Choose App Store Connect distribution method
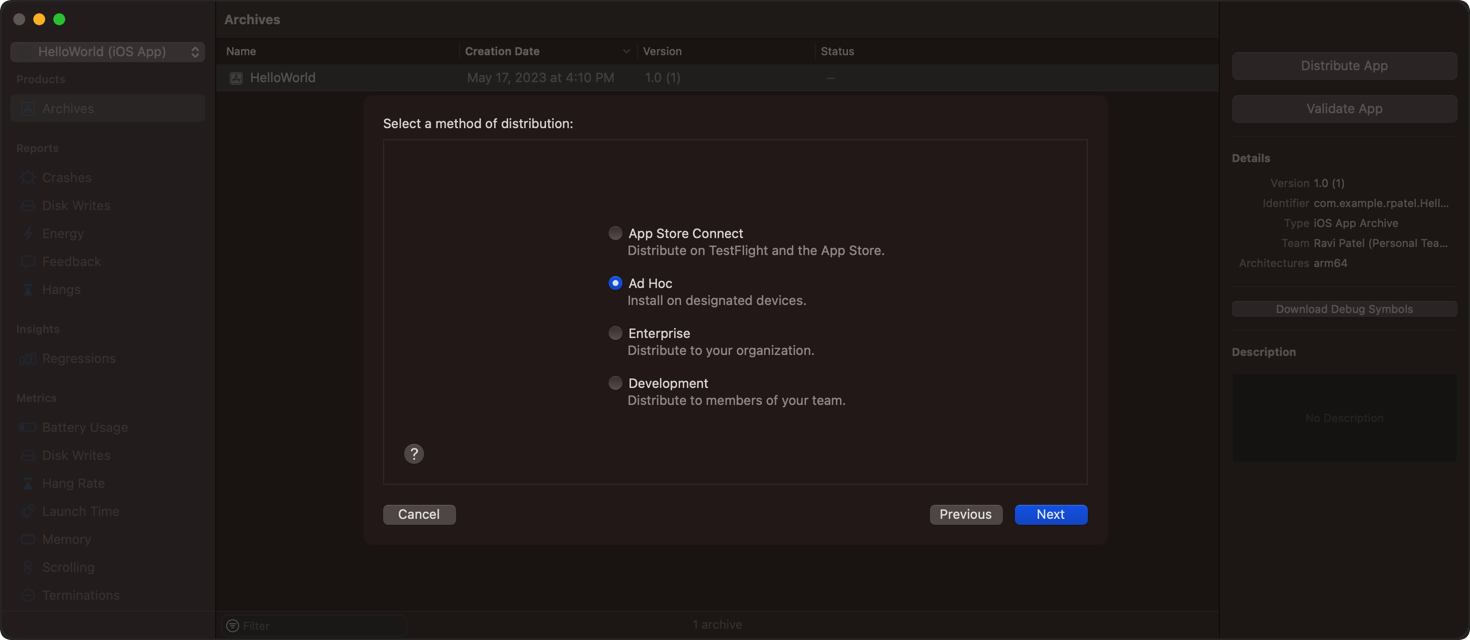This screenshot has width=1470, height=640. [x=615, y=233]
